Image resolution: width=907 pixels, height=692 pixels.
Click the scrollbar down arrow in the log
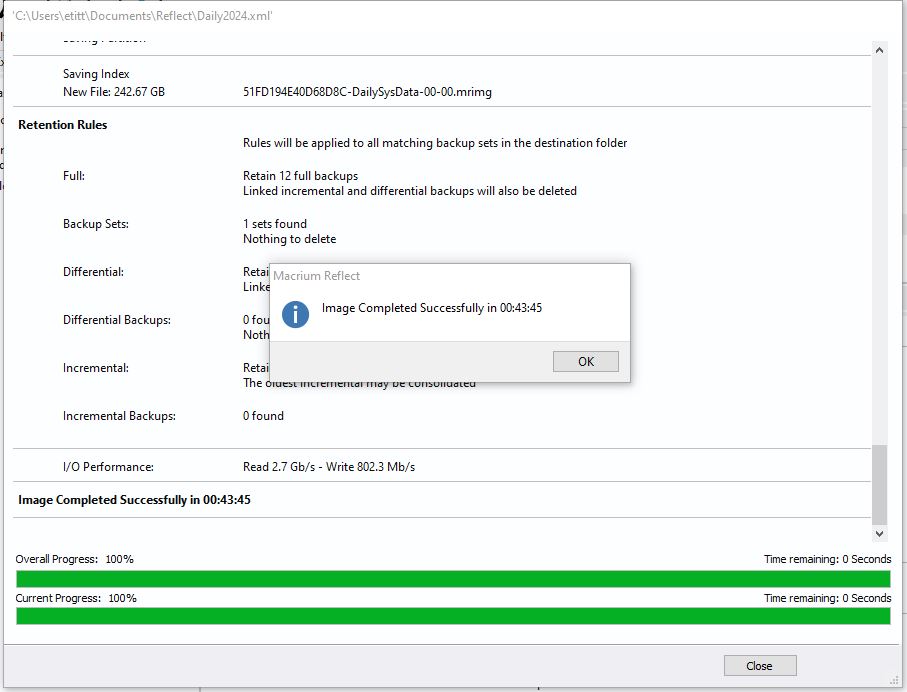click(x=879, y=534)
